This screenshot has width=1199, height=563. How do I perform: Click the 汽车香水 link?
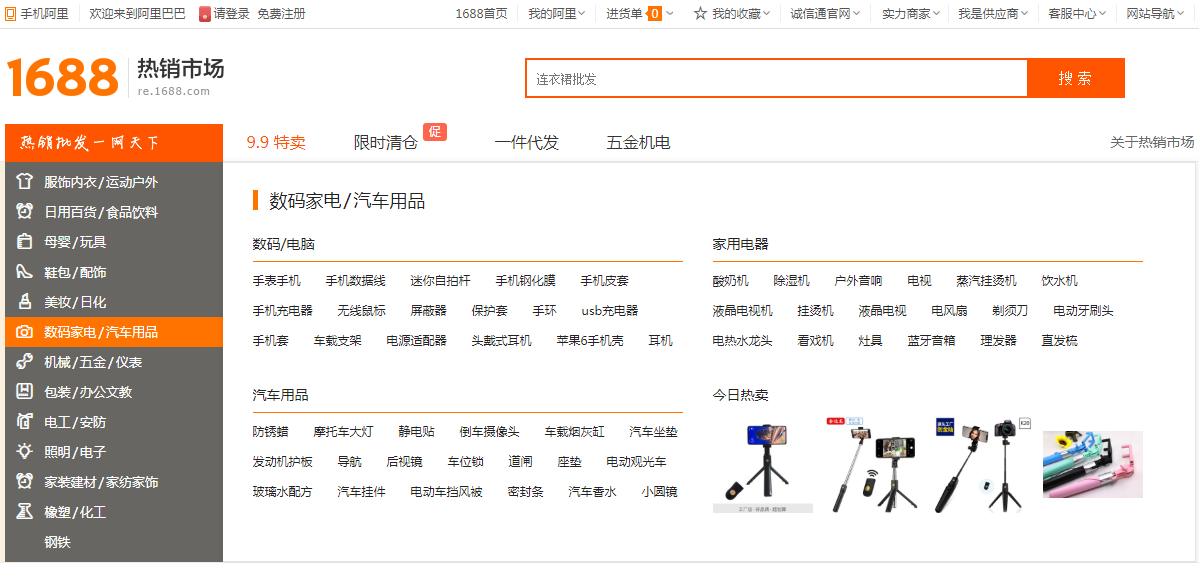592,492
